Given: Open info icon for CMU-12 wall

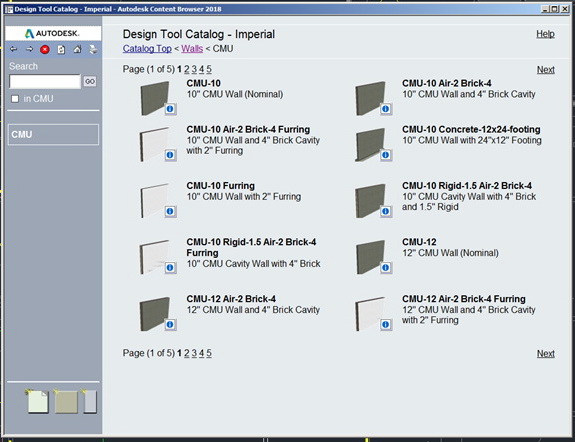Looking at the screenshot, I should coord(385,268).
